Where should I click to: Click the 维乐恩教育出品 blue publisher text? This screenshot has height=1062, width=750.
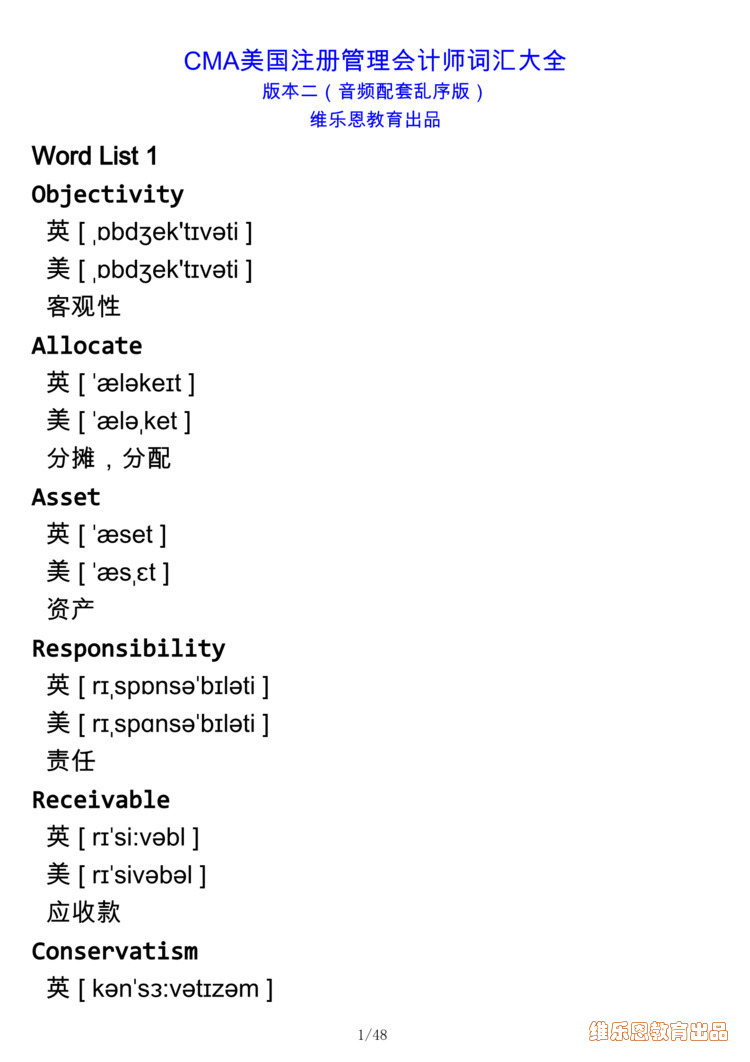[x=375, y=120]
